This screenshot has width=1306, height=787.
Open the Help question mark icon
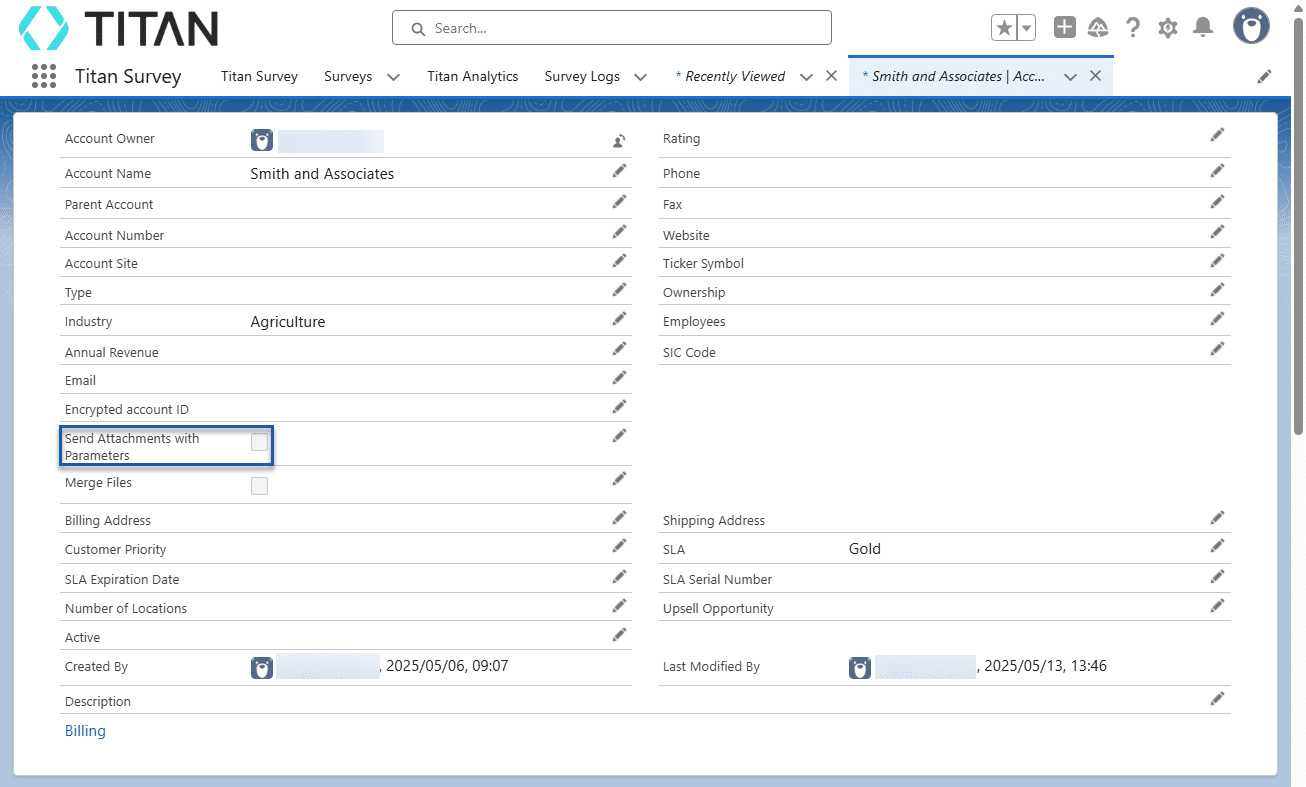pyautogui.click(x=1132, y=28)
